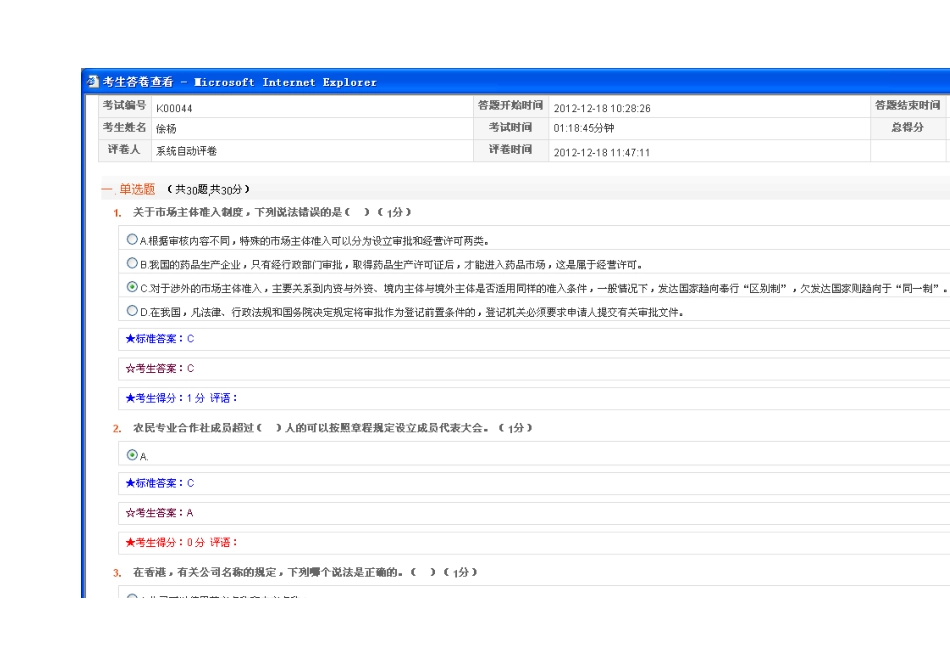Click the grader value 系统自动评卷
The height and width of the screenshot is (672, 950).
(186, 152)
